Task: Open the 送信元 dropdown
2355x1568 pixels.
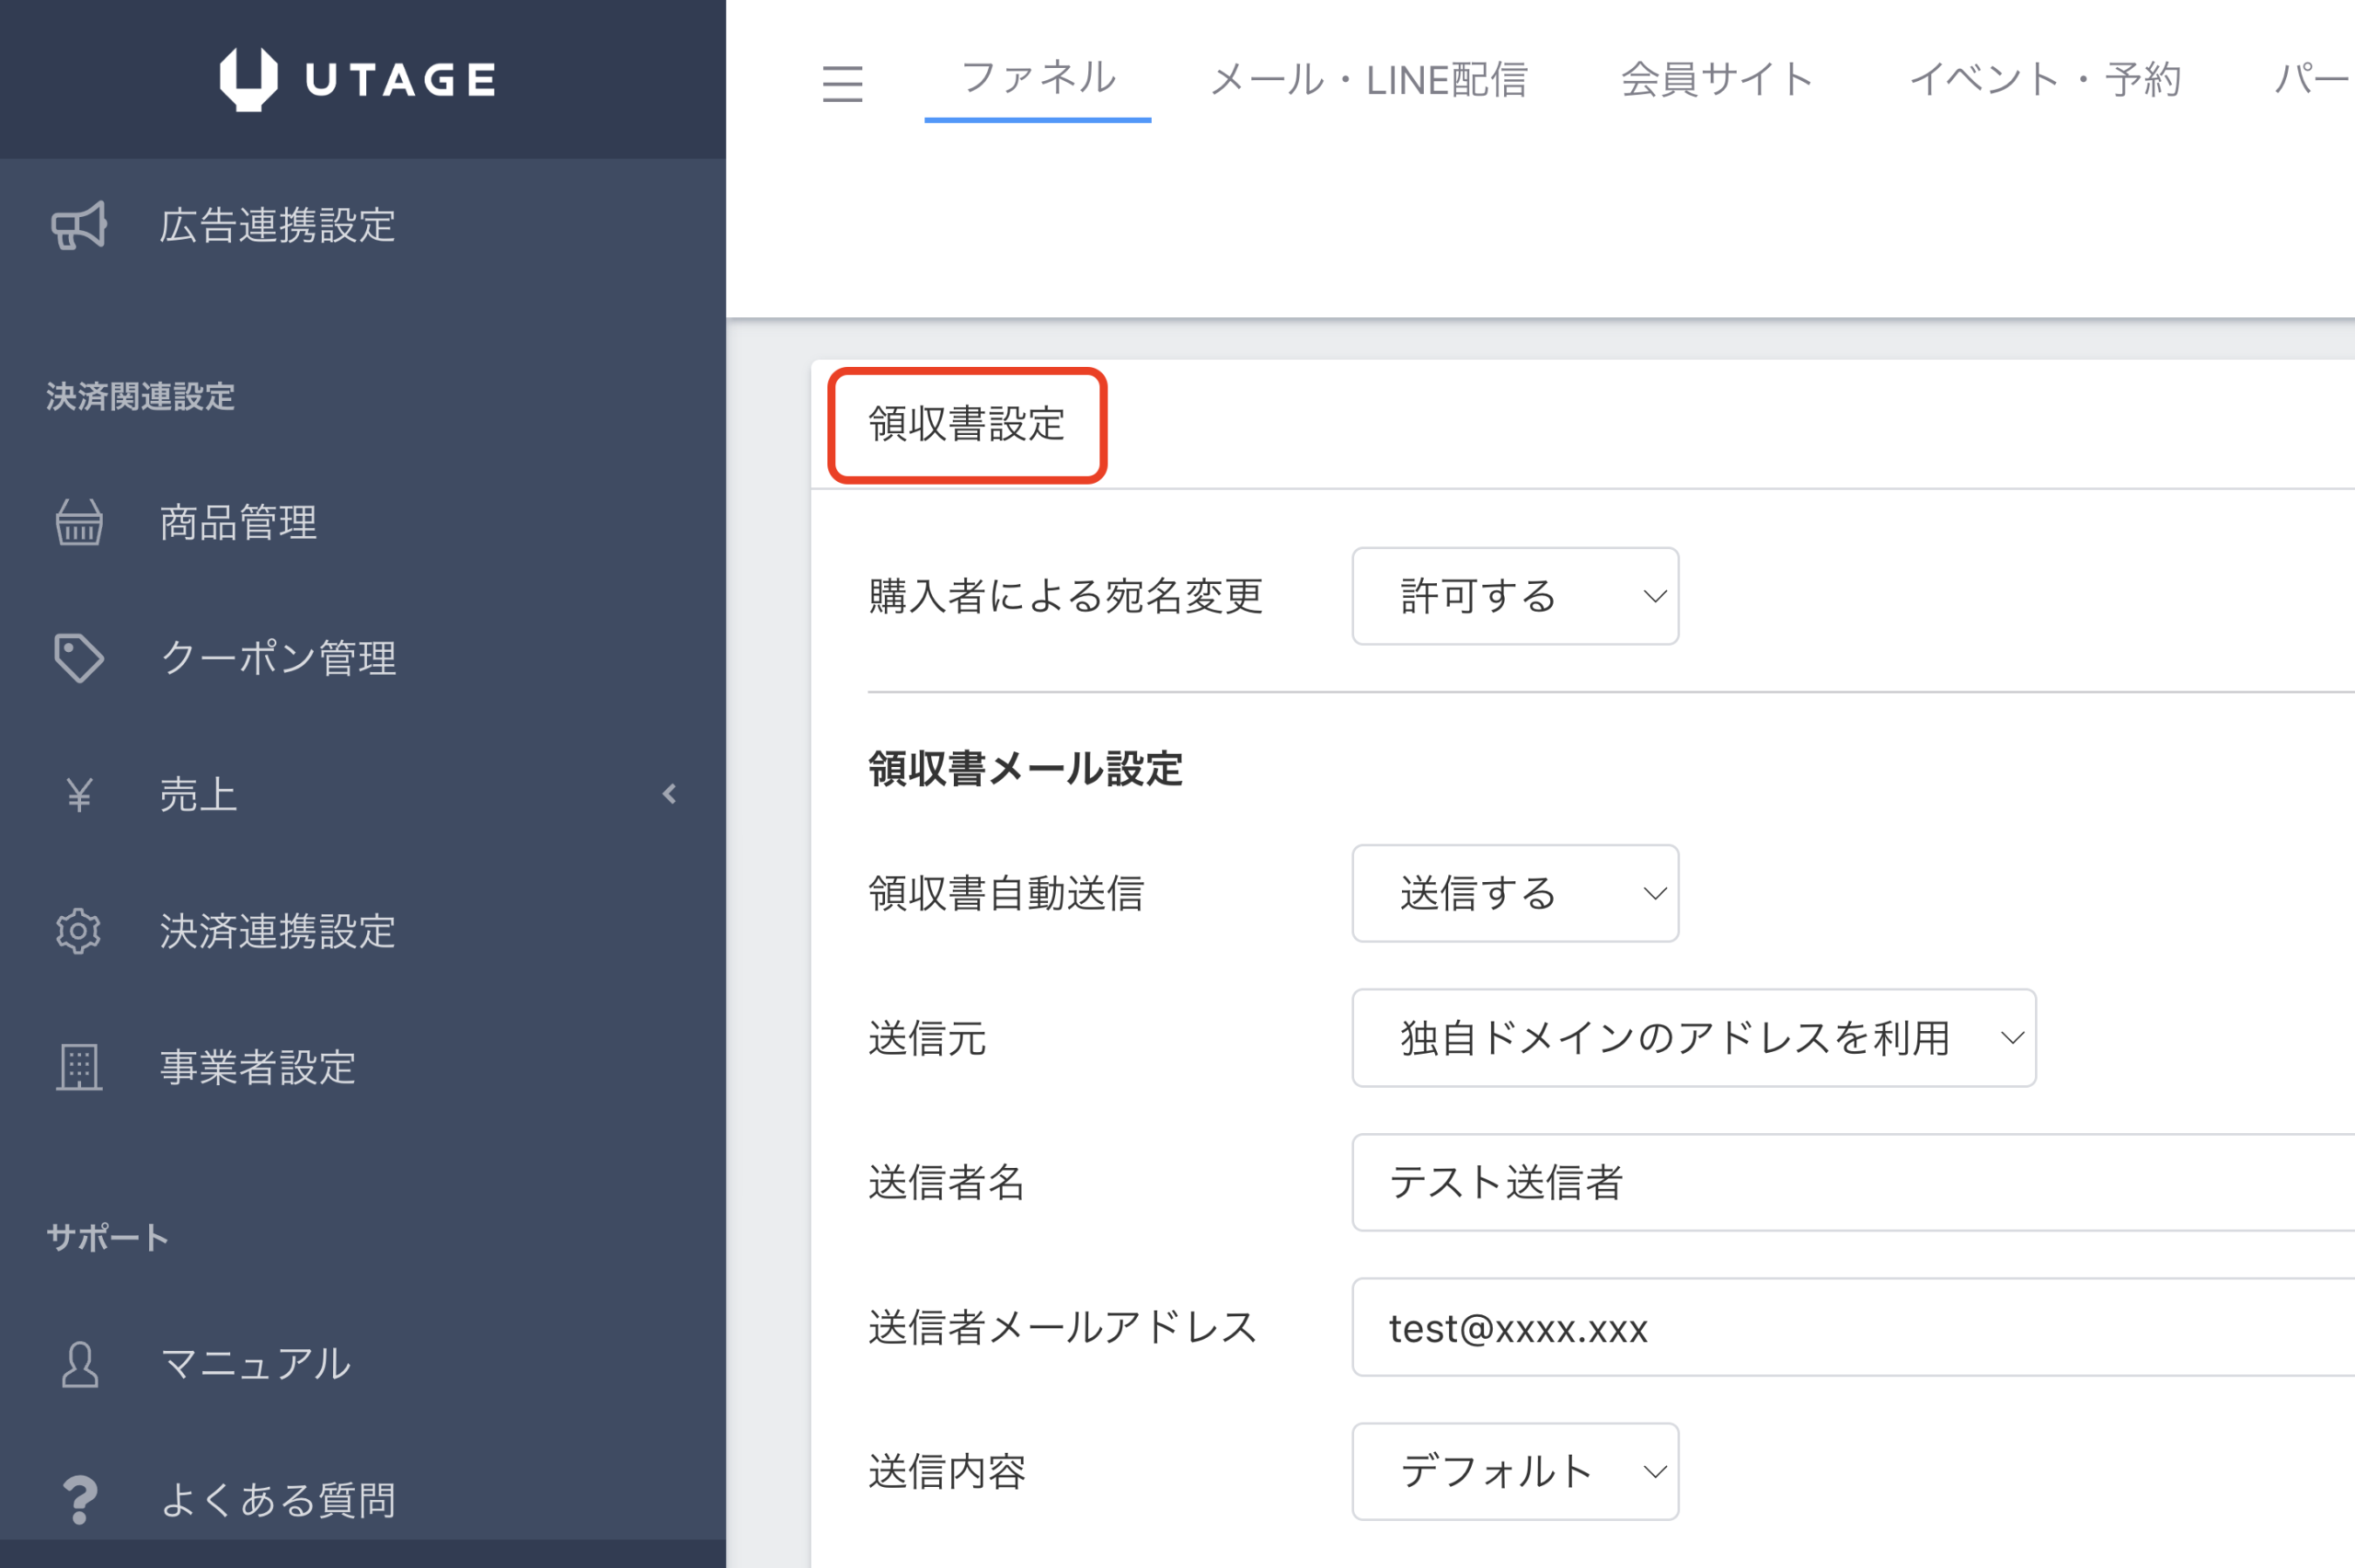Action: [1694, 1038]
